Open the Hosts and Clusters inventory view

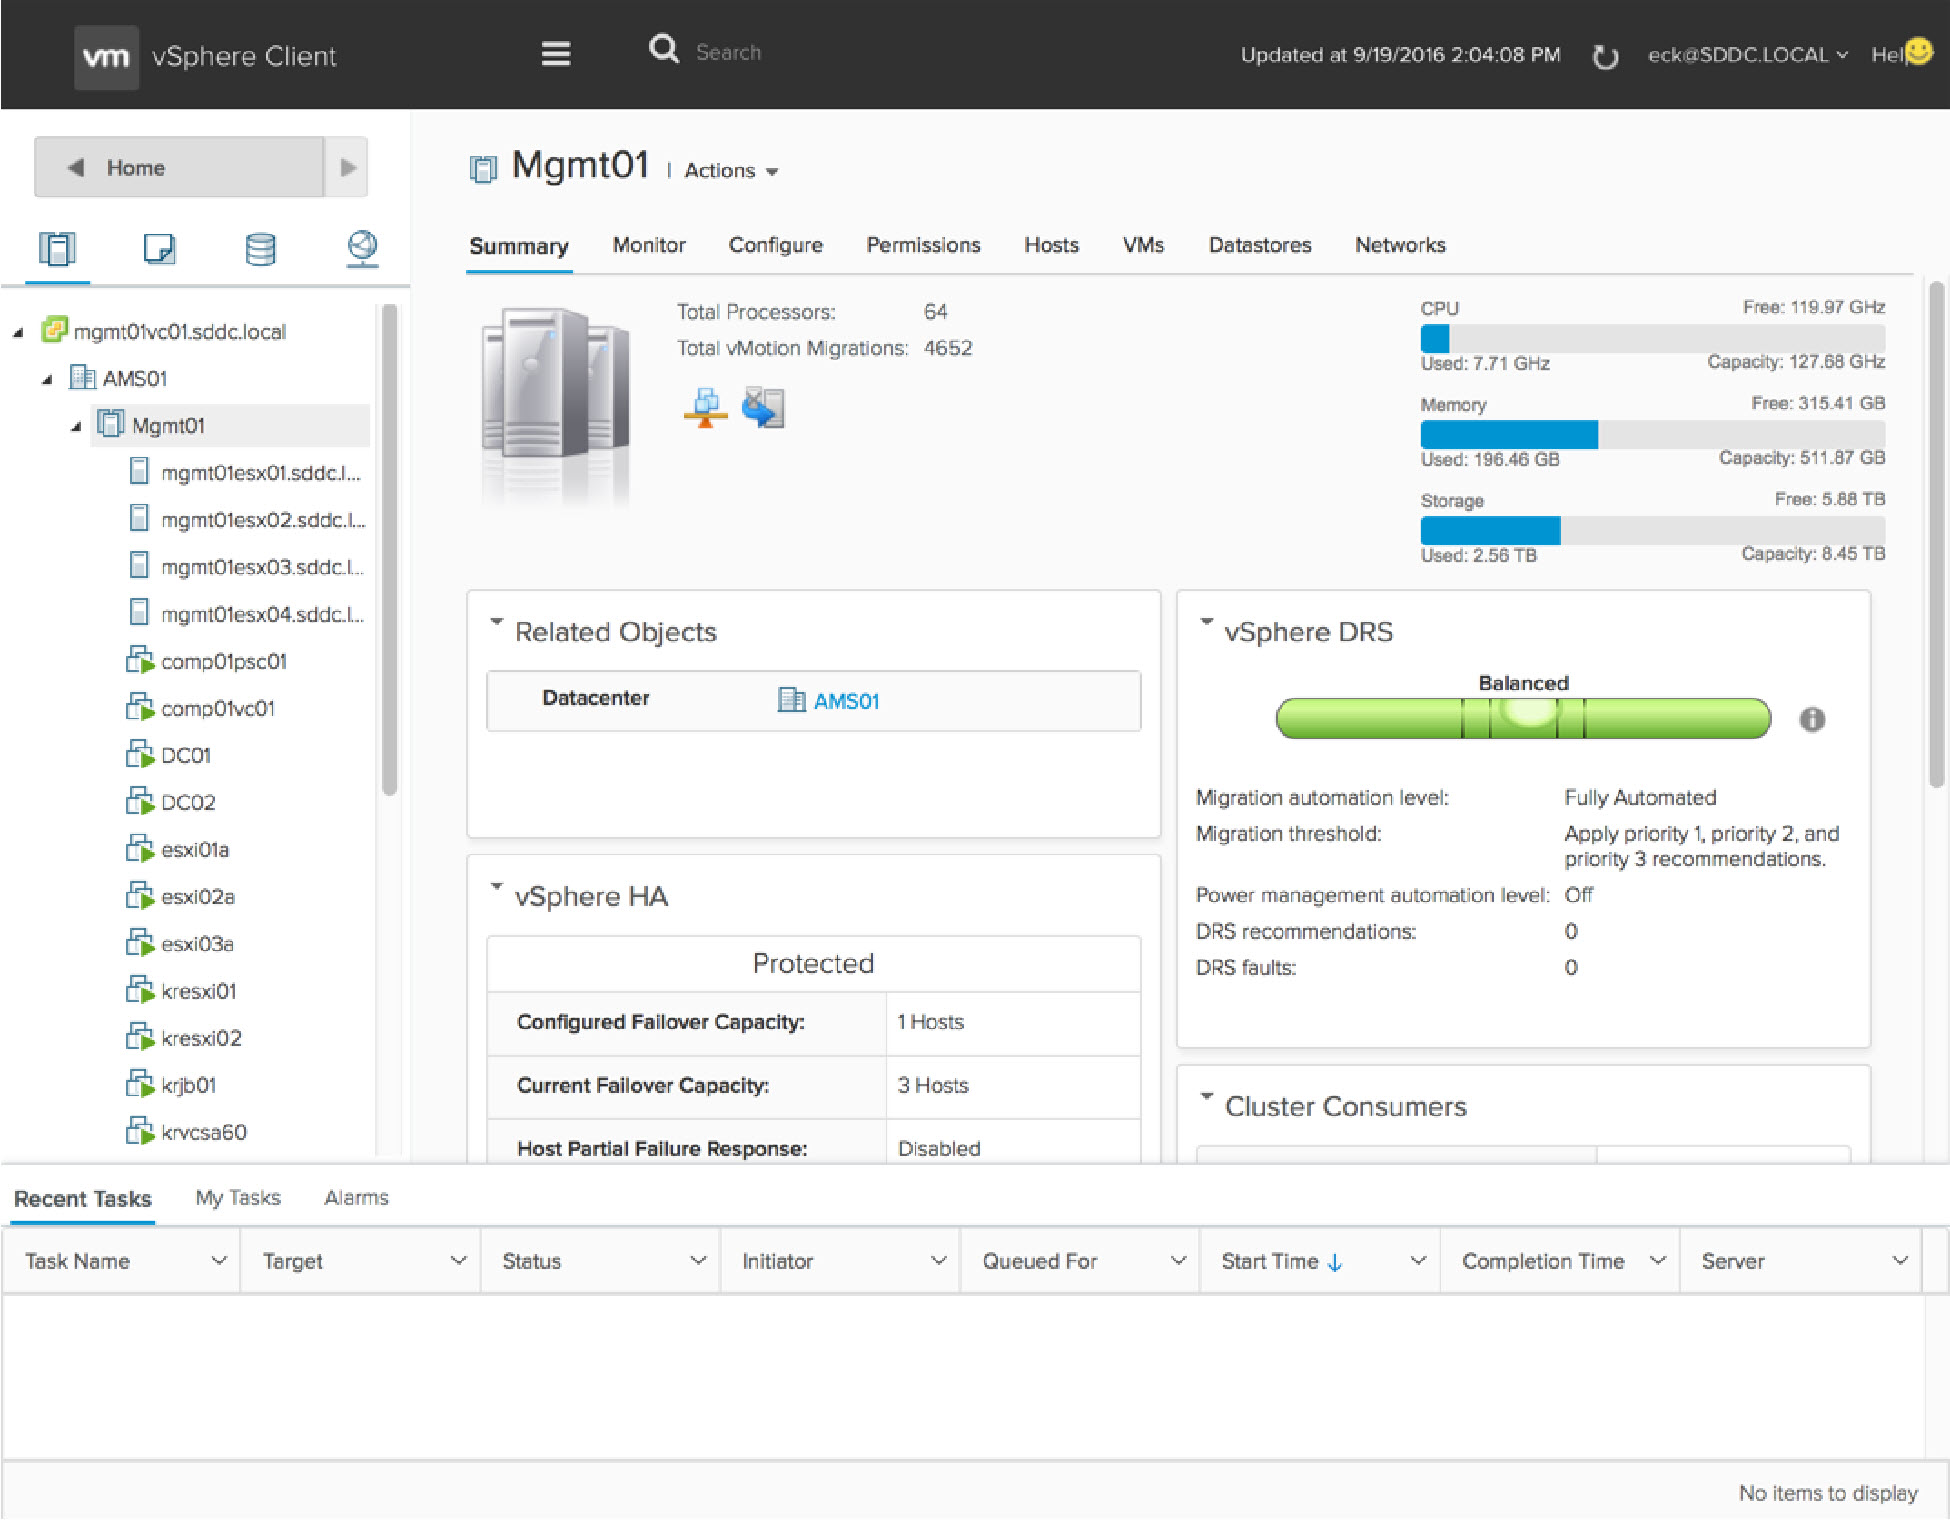tap(57, 248)
